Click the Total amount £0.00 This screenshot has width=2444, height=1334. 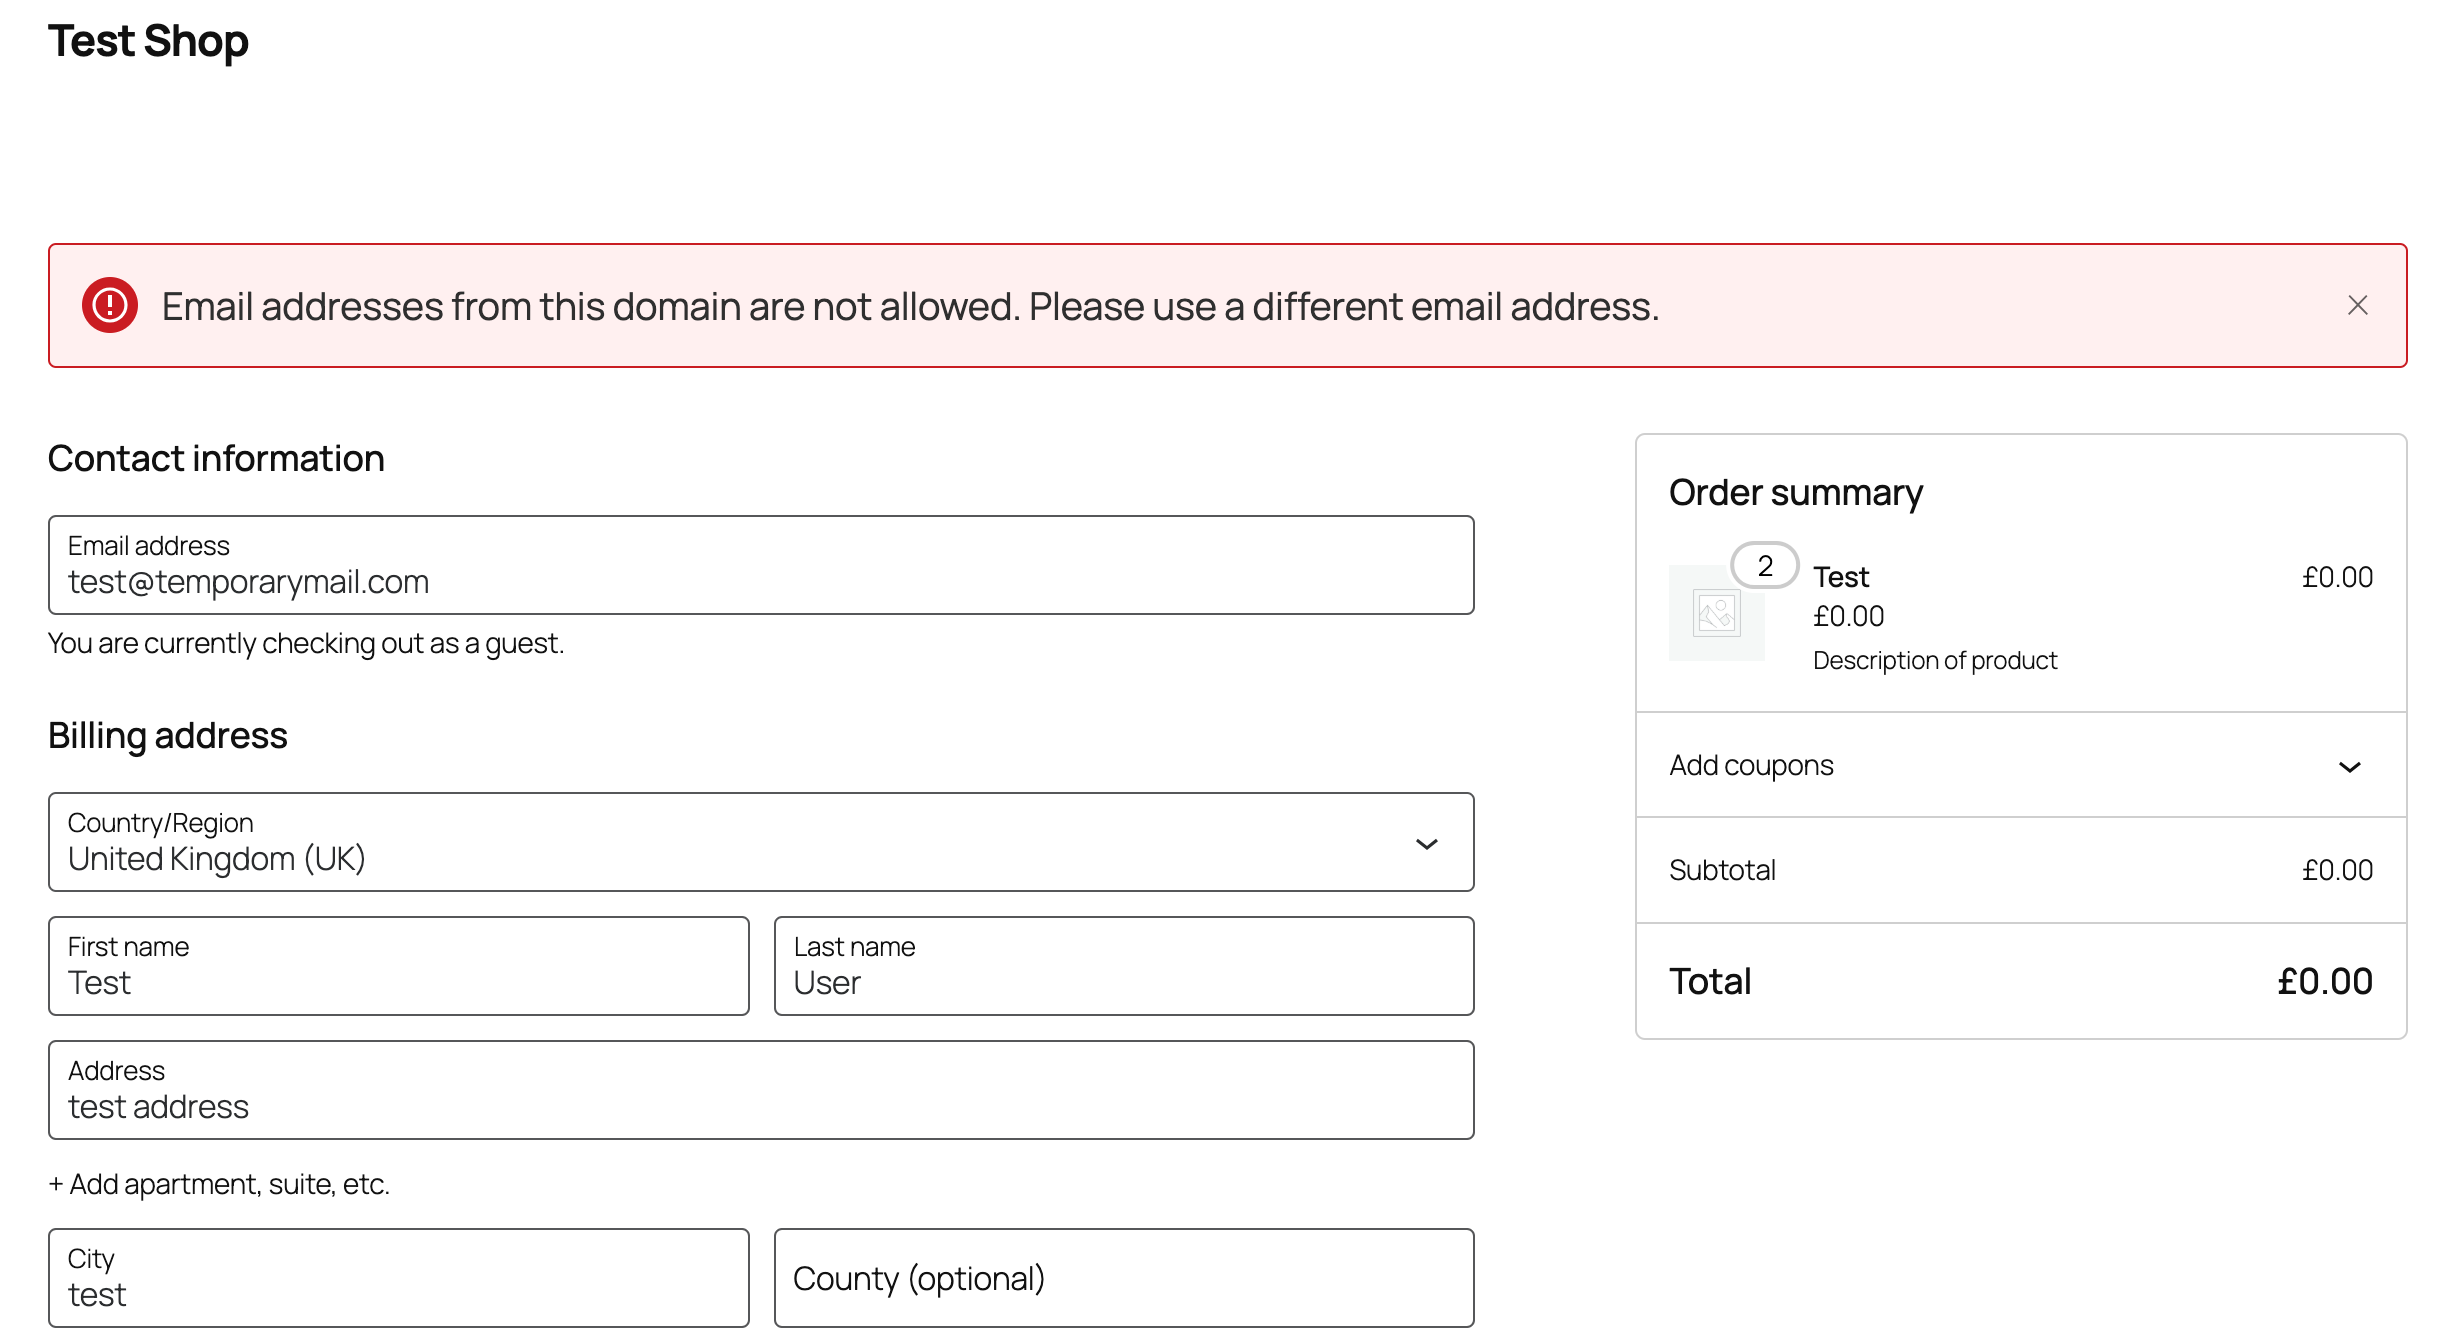pyautogui.click(x=2324, y=980)
